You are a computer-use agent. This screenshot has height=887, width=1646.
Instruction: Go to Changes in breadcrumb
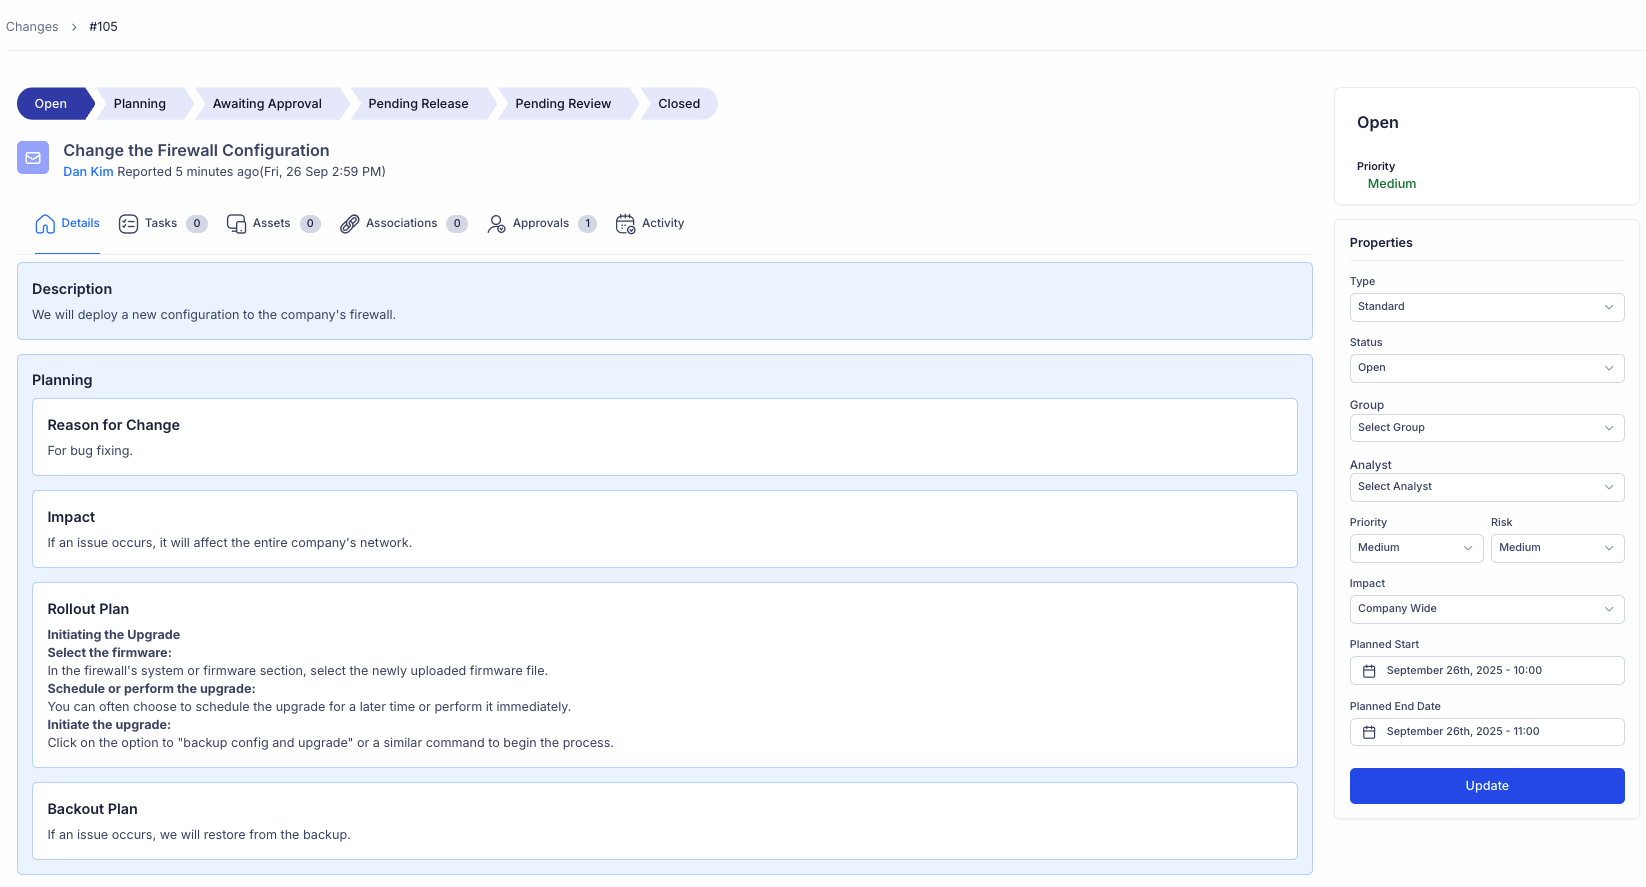[x=32, y=27]
